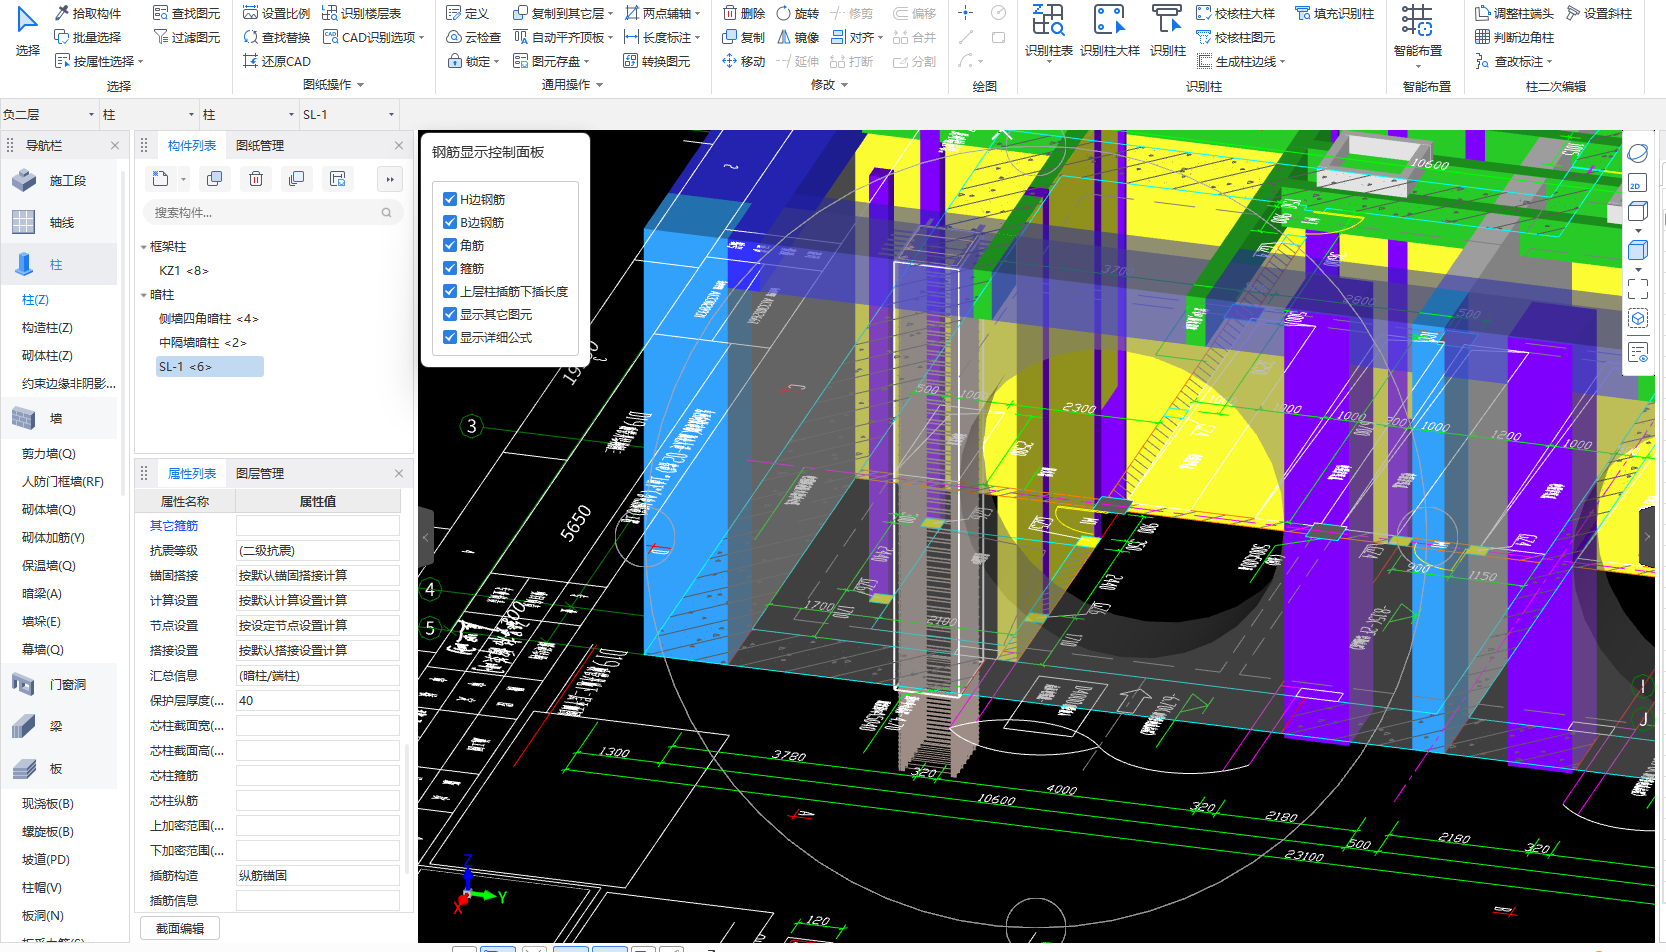Screen dimensions: 1666x952
Task: Select 构造柱(Z) in navigation
Action: point(47,328)
